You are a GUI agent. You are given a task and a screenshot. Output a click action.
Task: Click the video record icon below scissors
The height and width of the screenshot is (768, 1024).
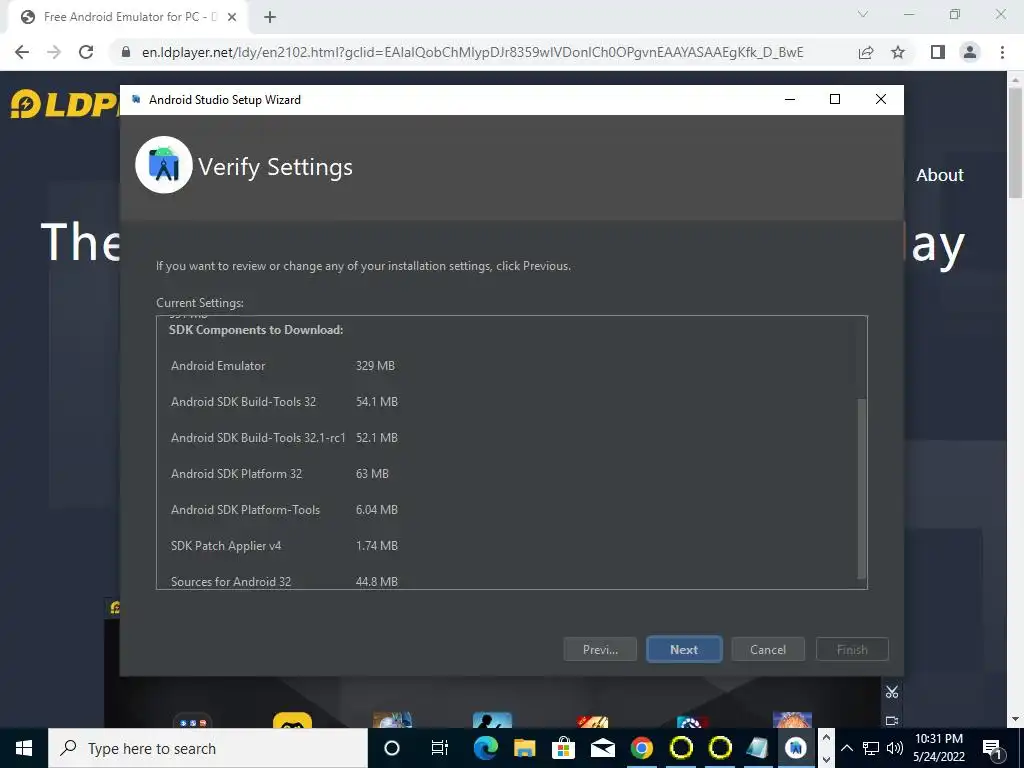(x=892, y=720)
